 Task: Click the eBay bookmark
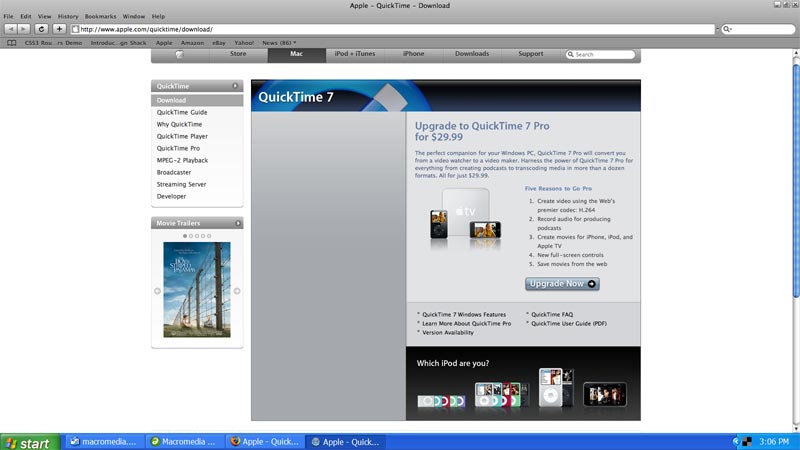tap(219, 43)
